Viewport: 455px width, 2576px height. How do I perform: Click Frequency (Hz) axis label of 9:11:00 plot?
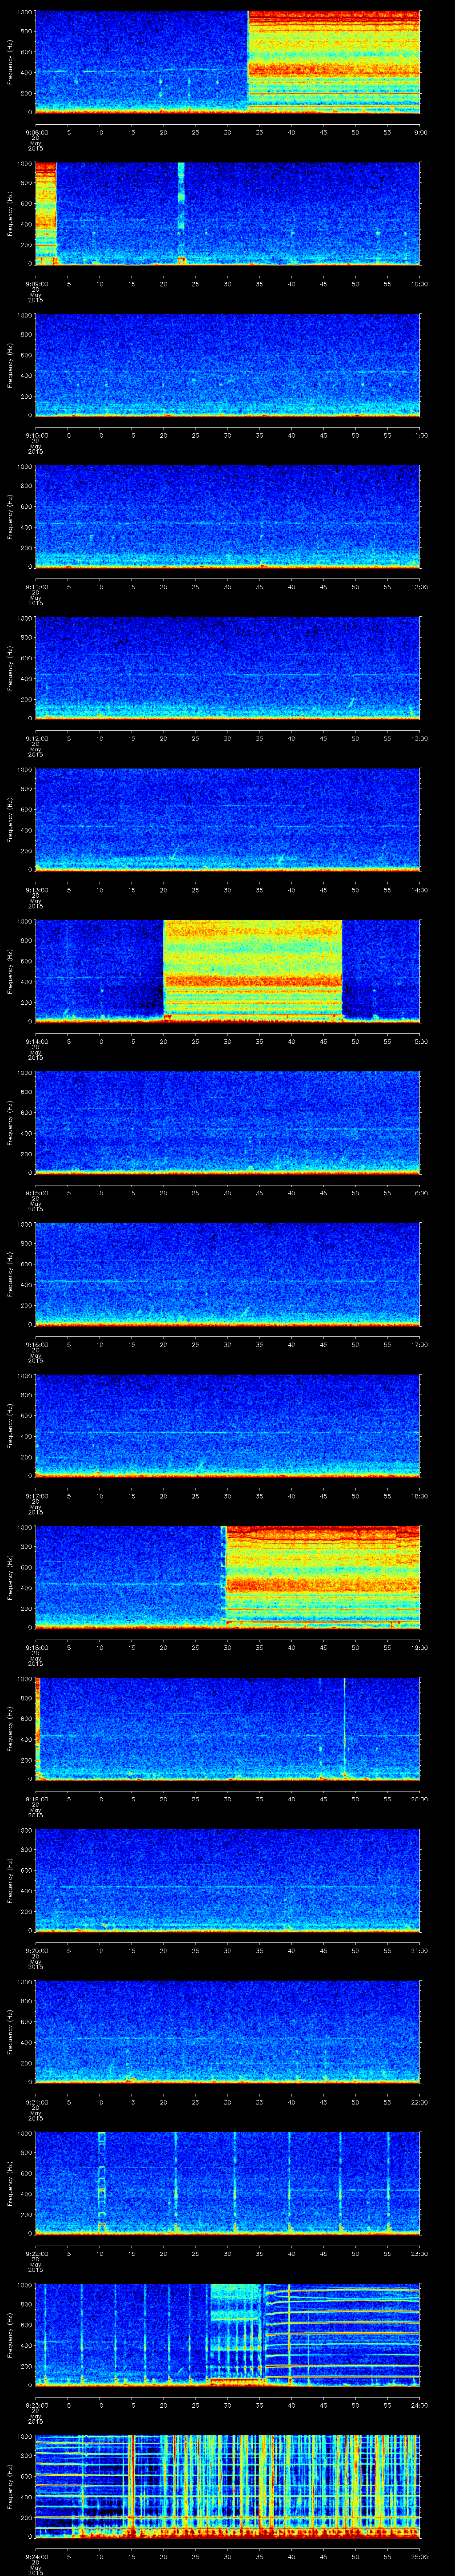pos(10,516)
